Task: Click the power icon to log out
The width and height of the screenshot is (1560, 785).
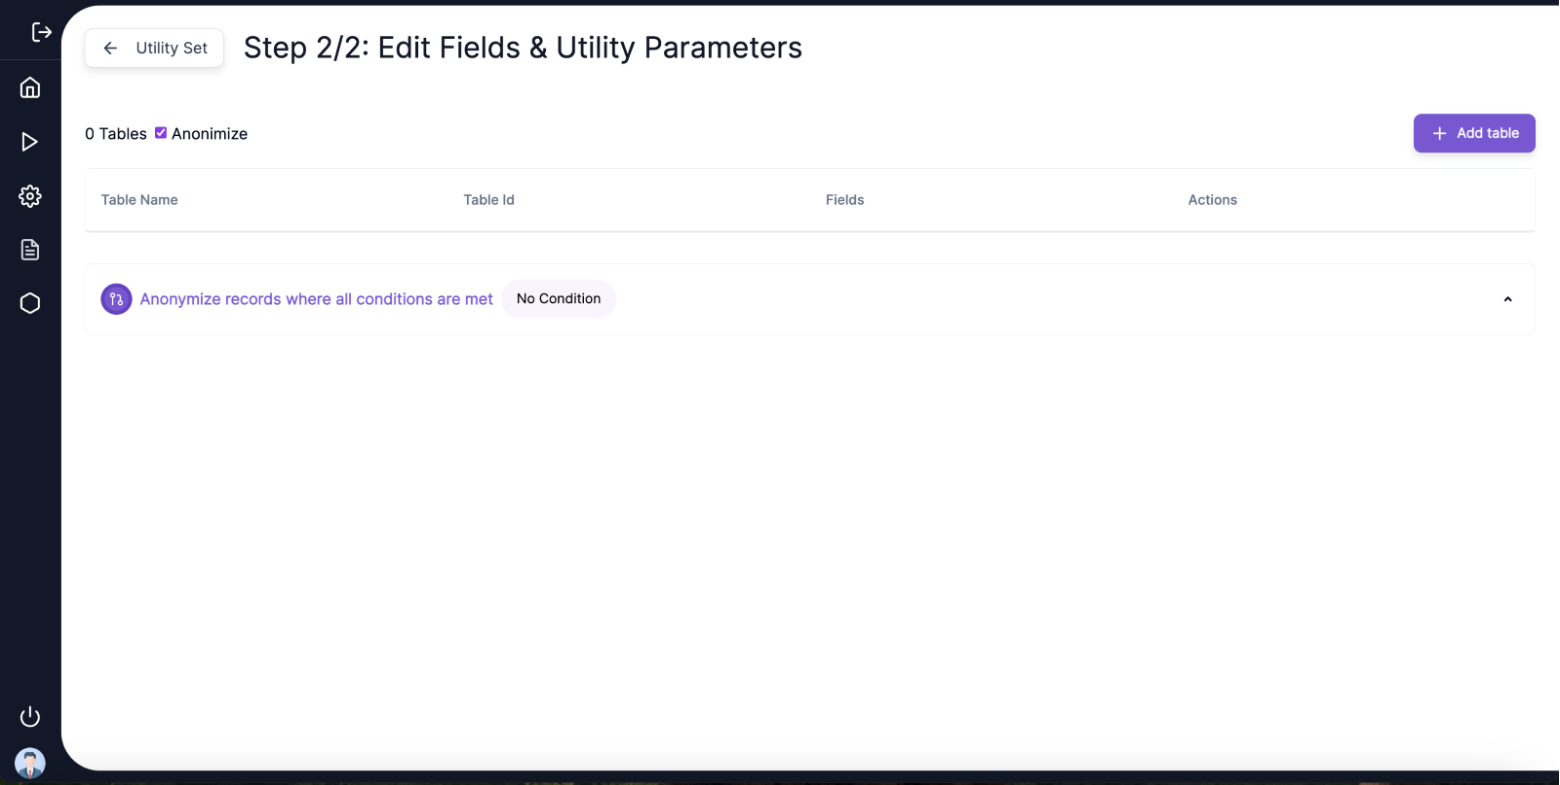Action: 30,716
